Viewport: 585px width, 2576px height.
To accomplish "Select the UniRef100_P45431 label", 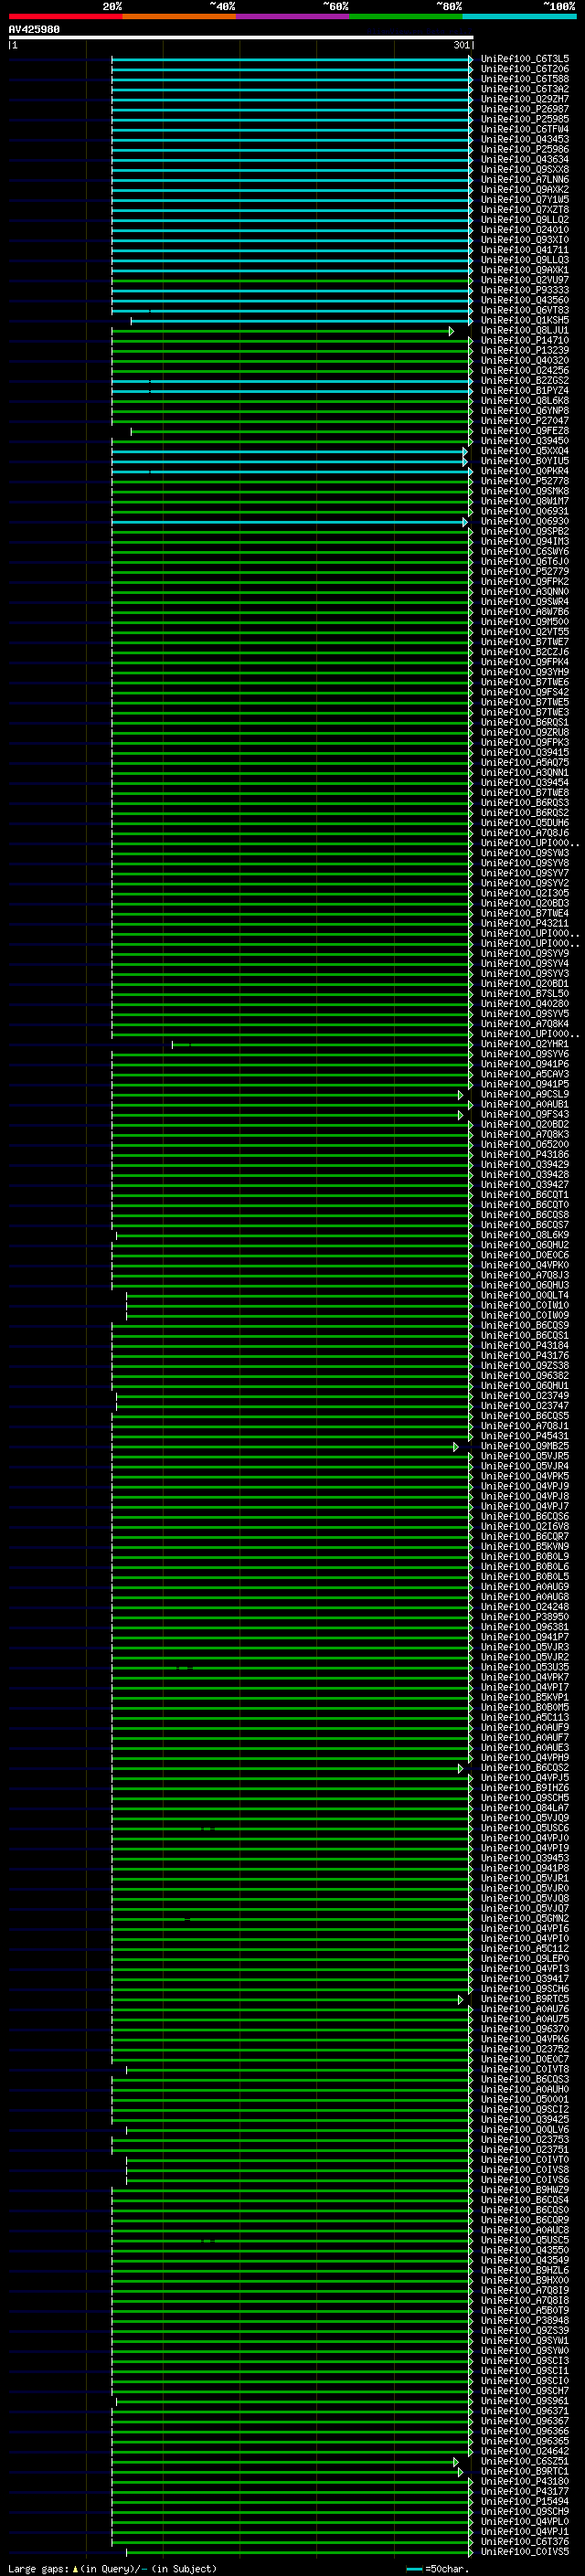I will pos(525,1436).
